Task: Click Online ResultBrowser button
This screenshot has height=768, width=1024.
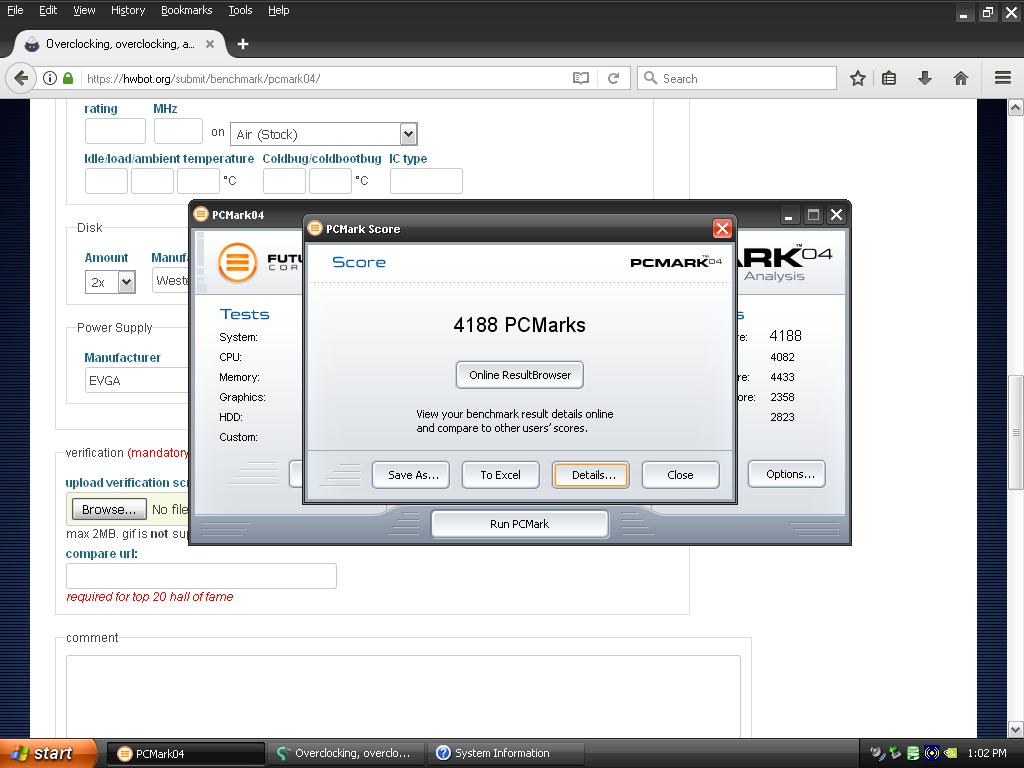Action: point(520,375)
